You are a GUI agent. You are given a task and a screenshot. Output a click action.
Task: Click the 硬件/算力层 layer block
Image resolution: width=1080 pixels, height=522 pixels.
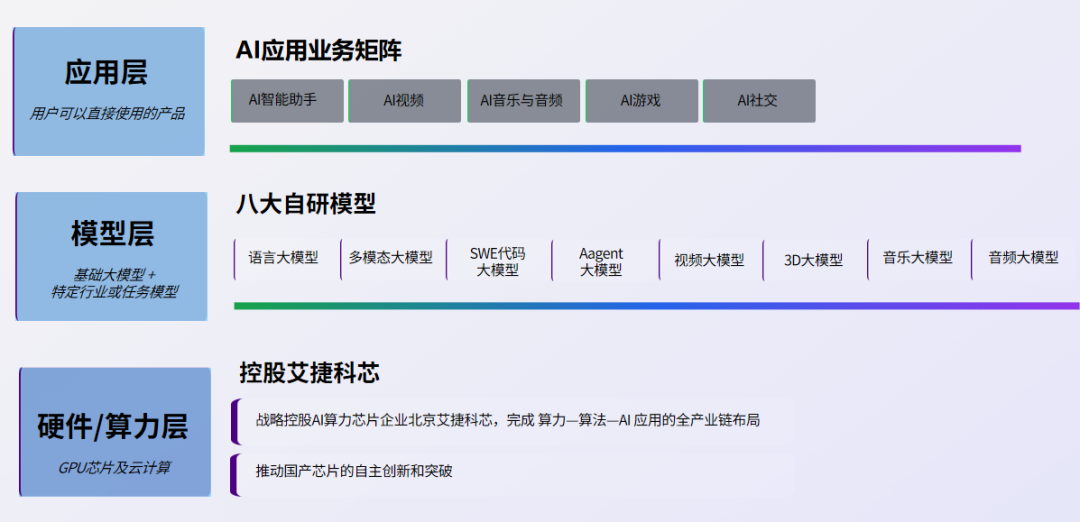coord(115,432)
